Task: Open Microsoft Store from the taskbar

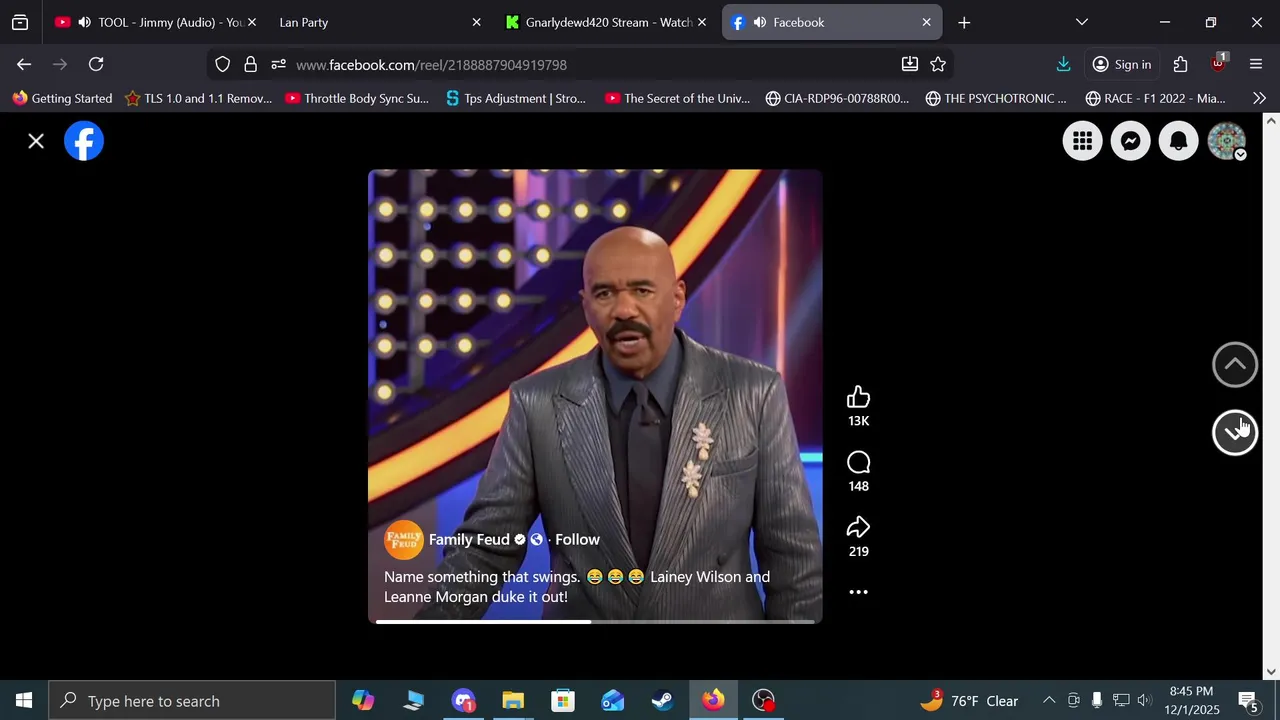Action: 563,701
